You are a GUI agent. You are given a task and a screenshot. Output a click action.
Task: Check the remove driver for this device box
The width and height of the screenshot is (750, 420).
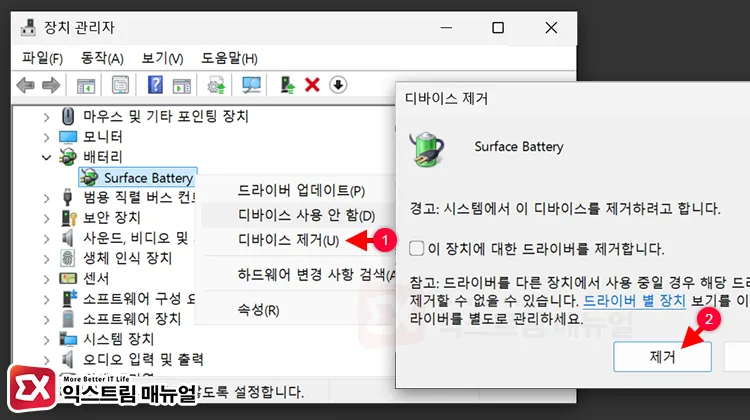click(417, 248)
